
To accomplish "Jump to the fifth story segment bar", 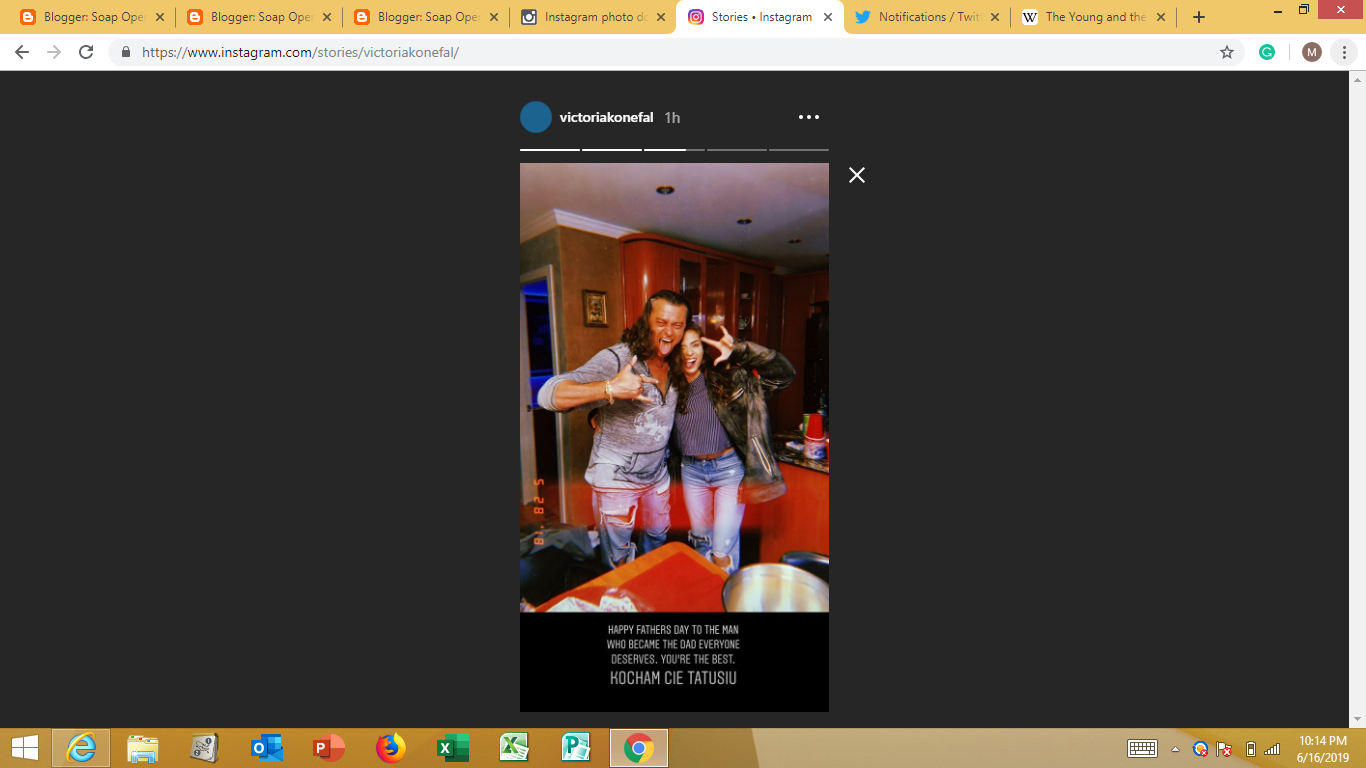I will coord(799,150).
